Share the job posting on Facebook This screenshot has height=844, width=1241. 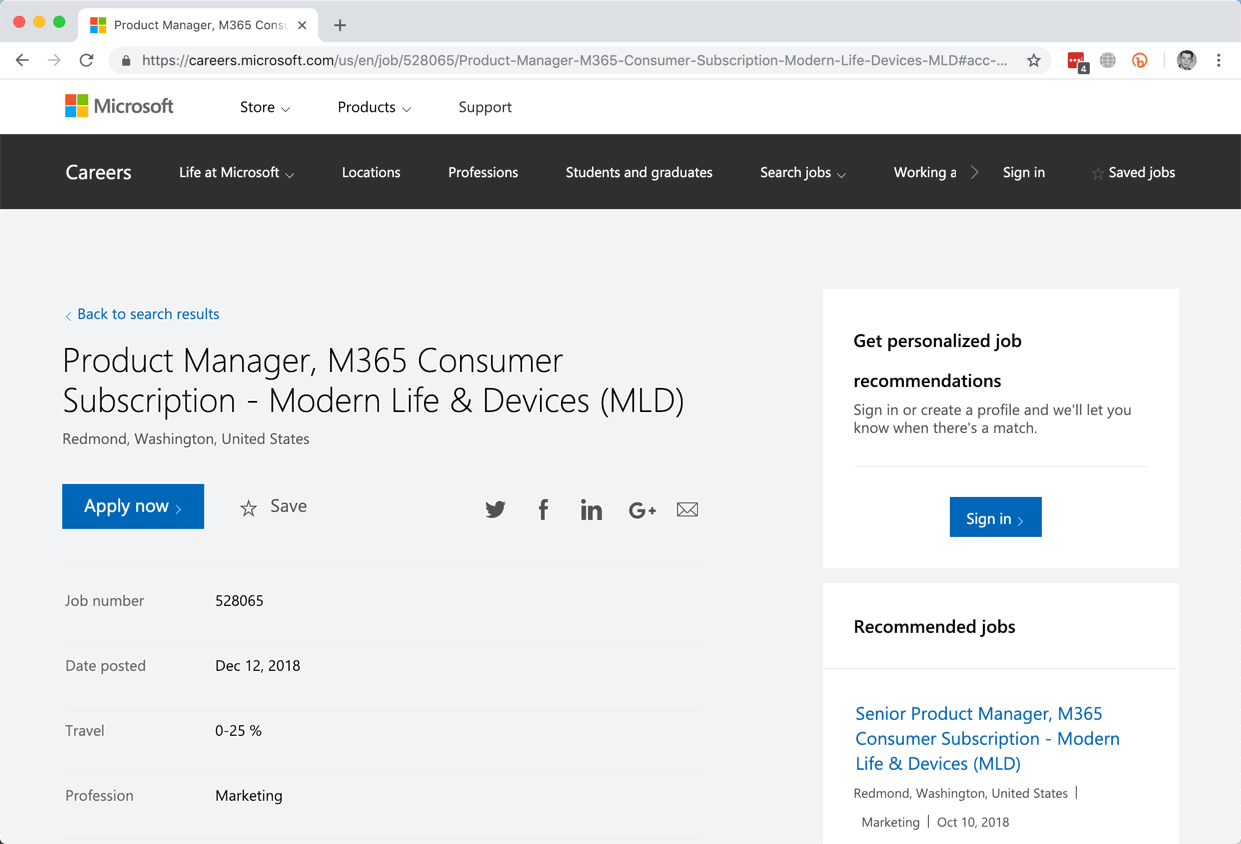[x=543, y=509]
